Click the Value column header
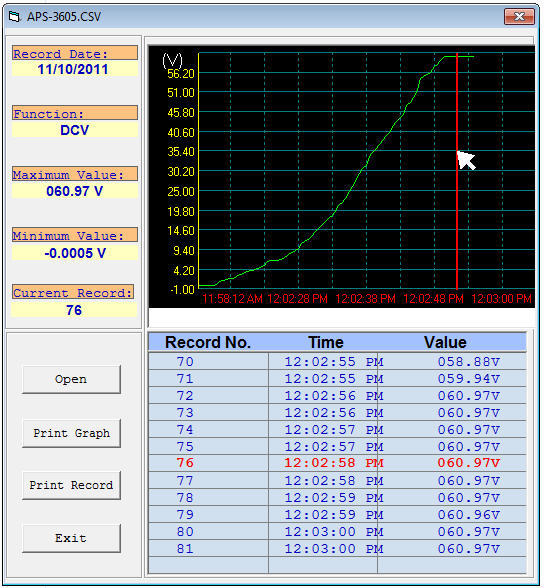The width and height of the screenshot is (544, 588). pyautogui.click(x=445, y=342)
